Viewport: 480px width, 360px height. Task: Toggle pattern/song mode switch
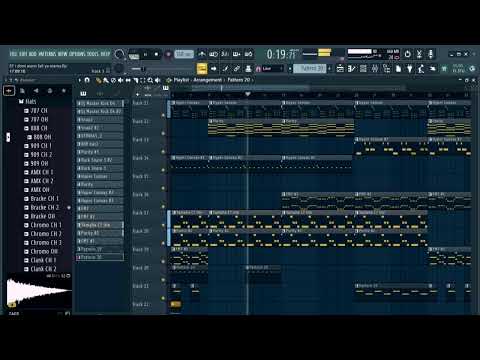click(x=134, y=54)
